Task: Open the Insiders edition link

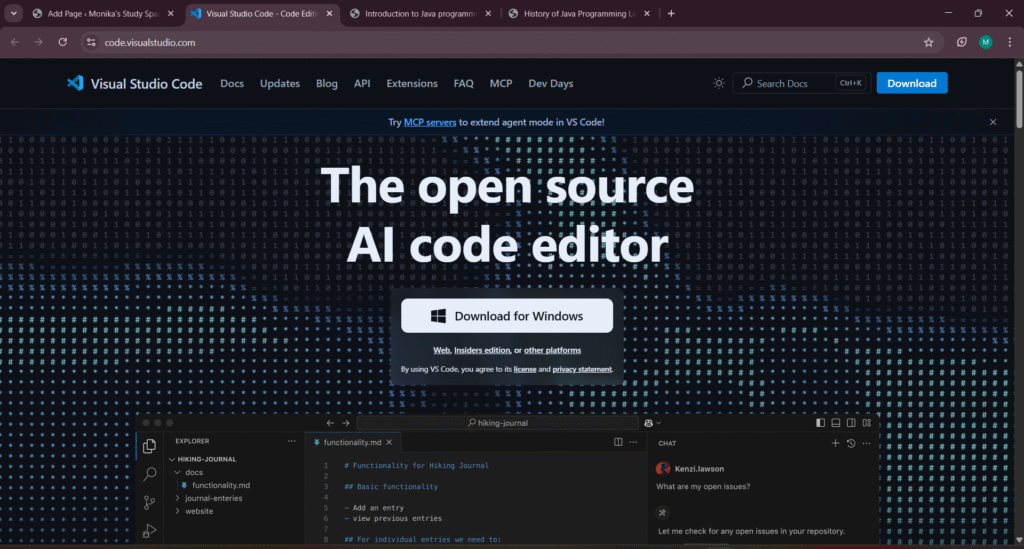Action: [x=482, y=351]
